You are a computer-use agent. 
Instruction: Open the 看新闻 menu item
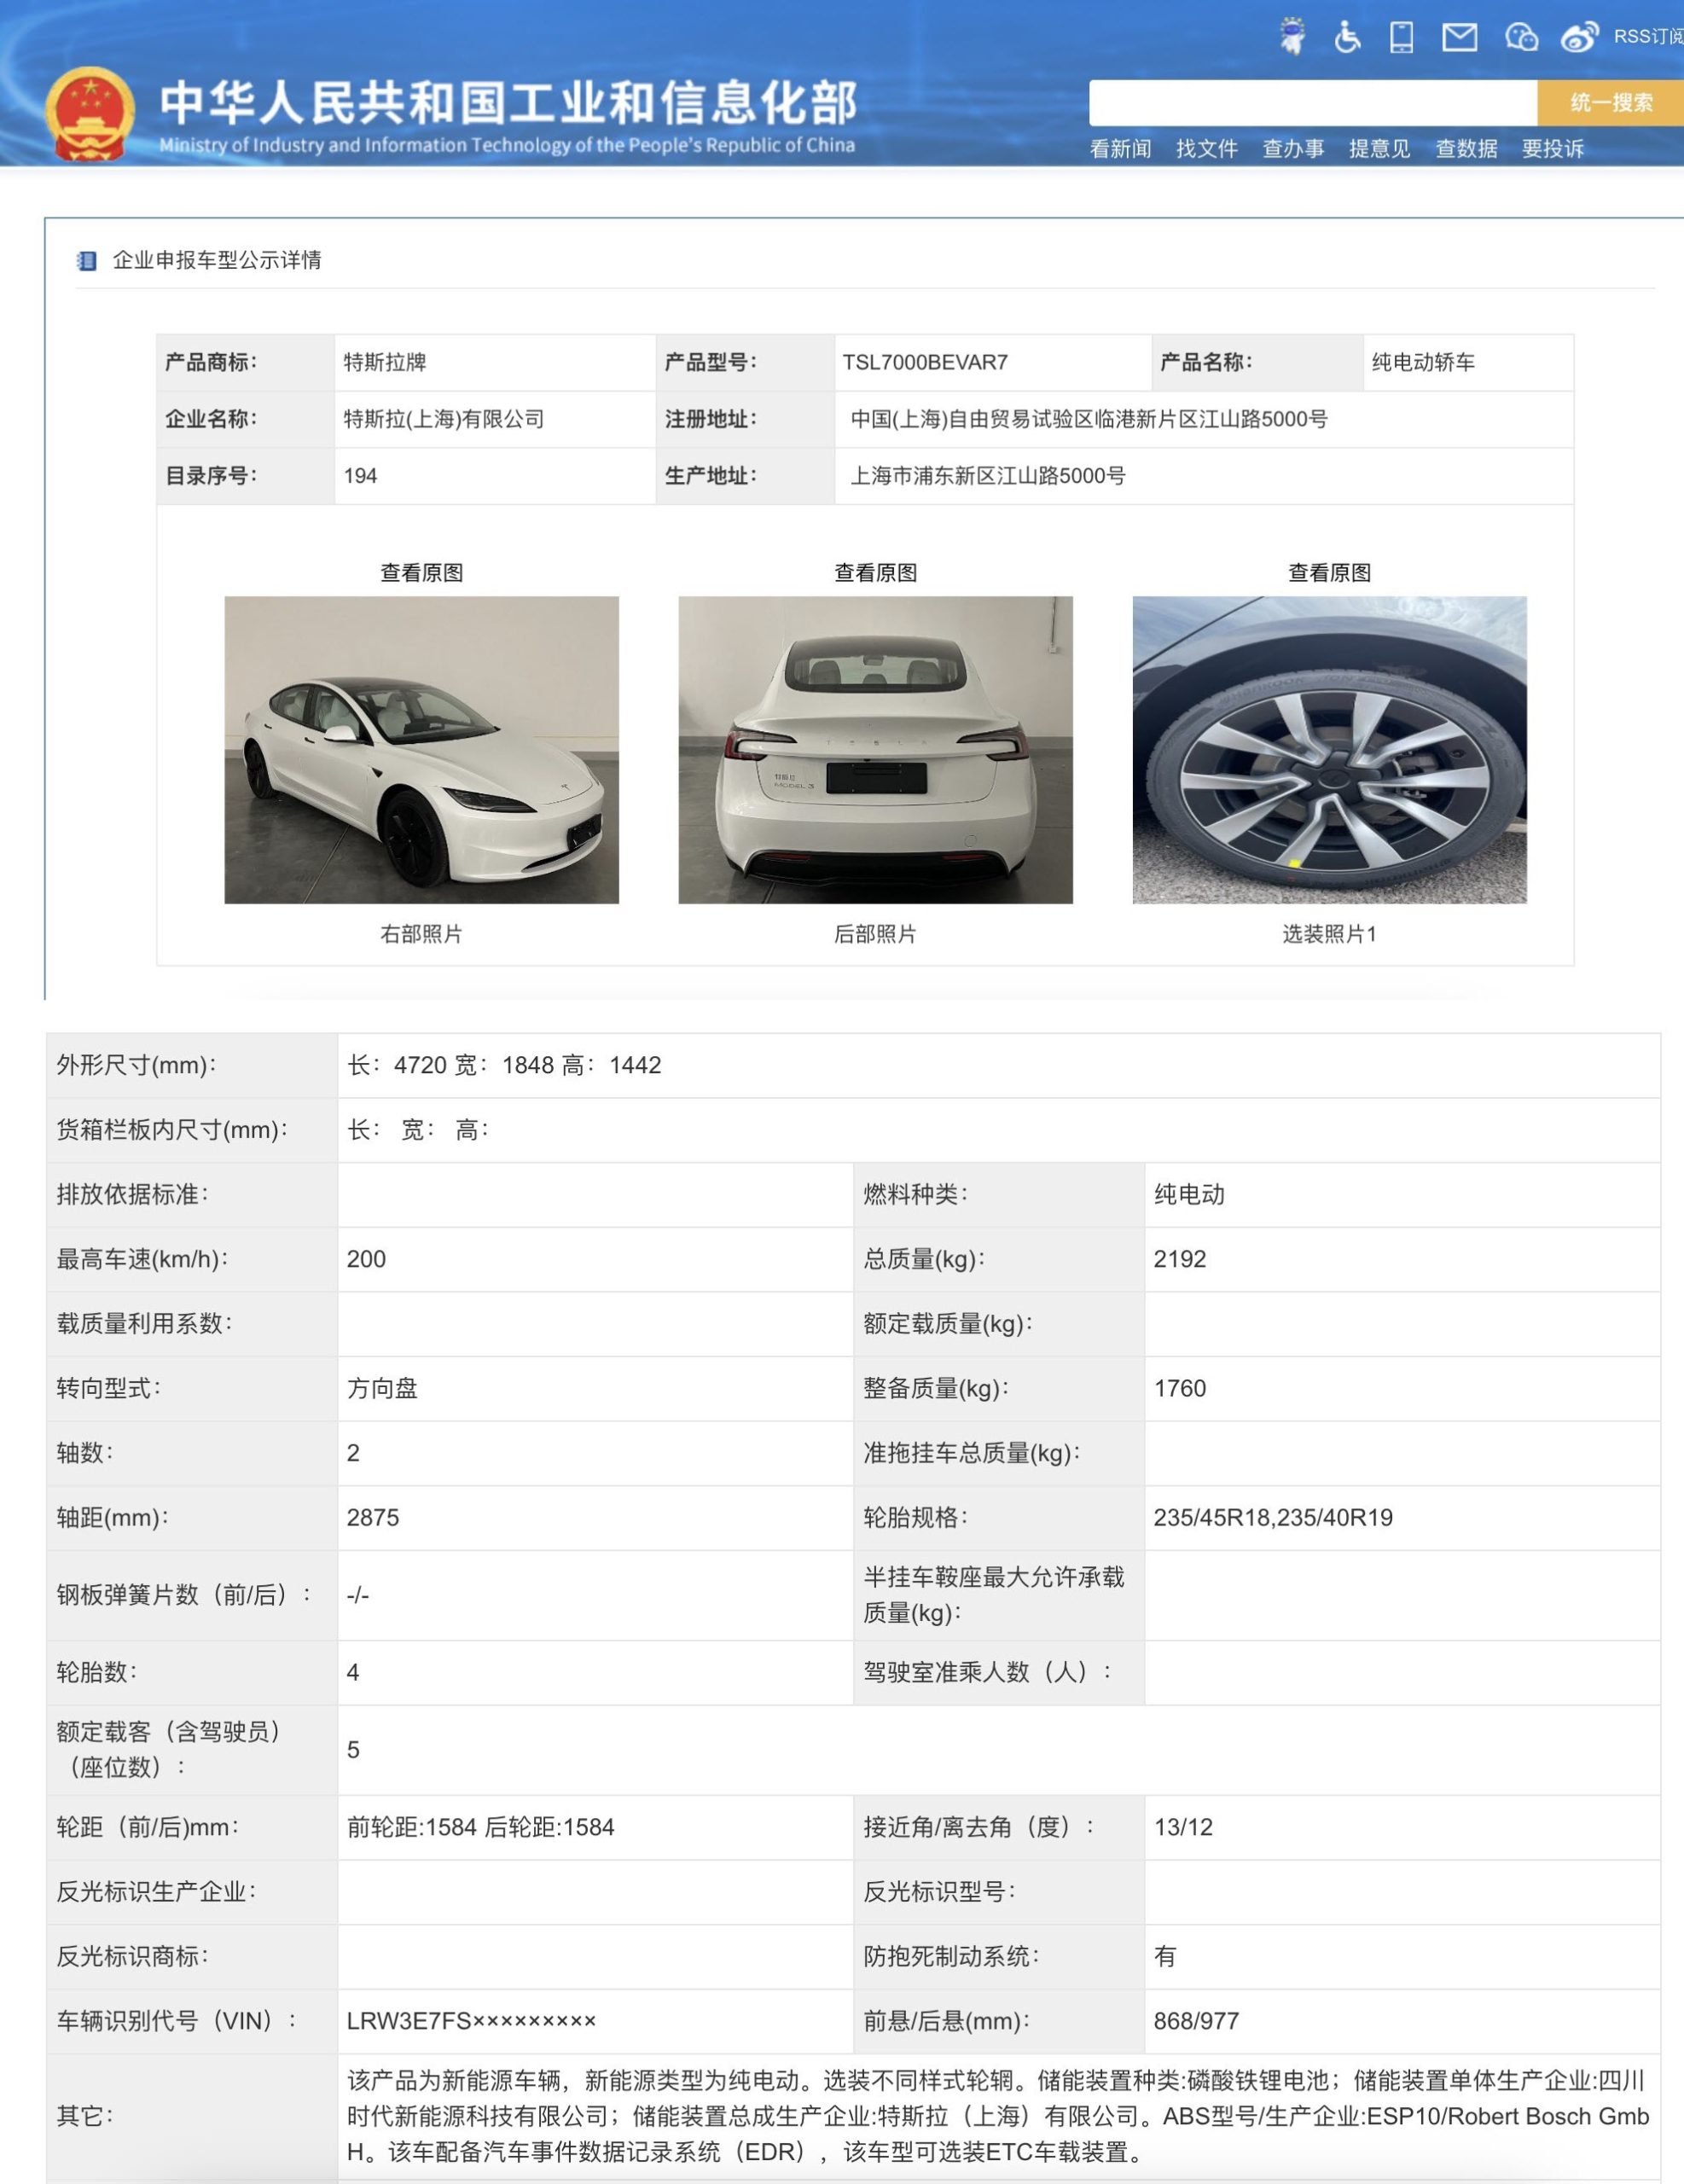coord(1120,149)
